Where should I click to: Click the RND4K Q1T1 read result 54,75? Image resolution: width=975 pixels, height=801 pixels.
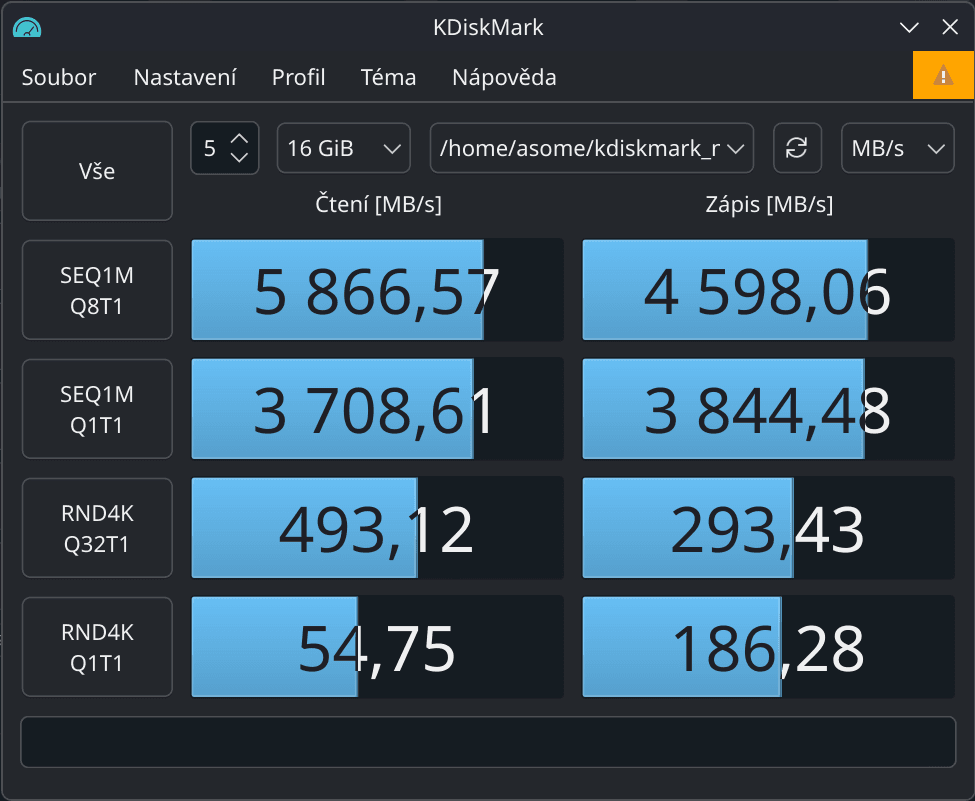click(377, 647)
